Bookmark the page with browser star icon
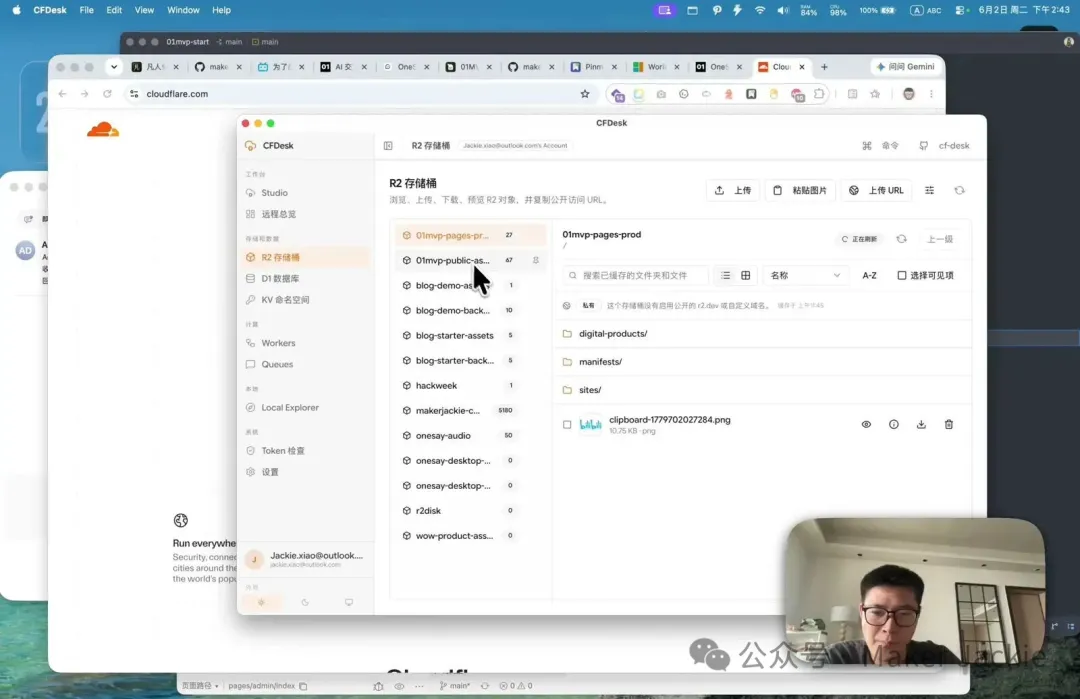The width and height of the screenshot is (1080, 699). point(585,94)
